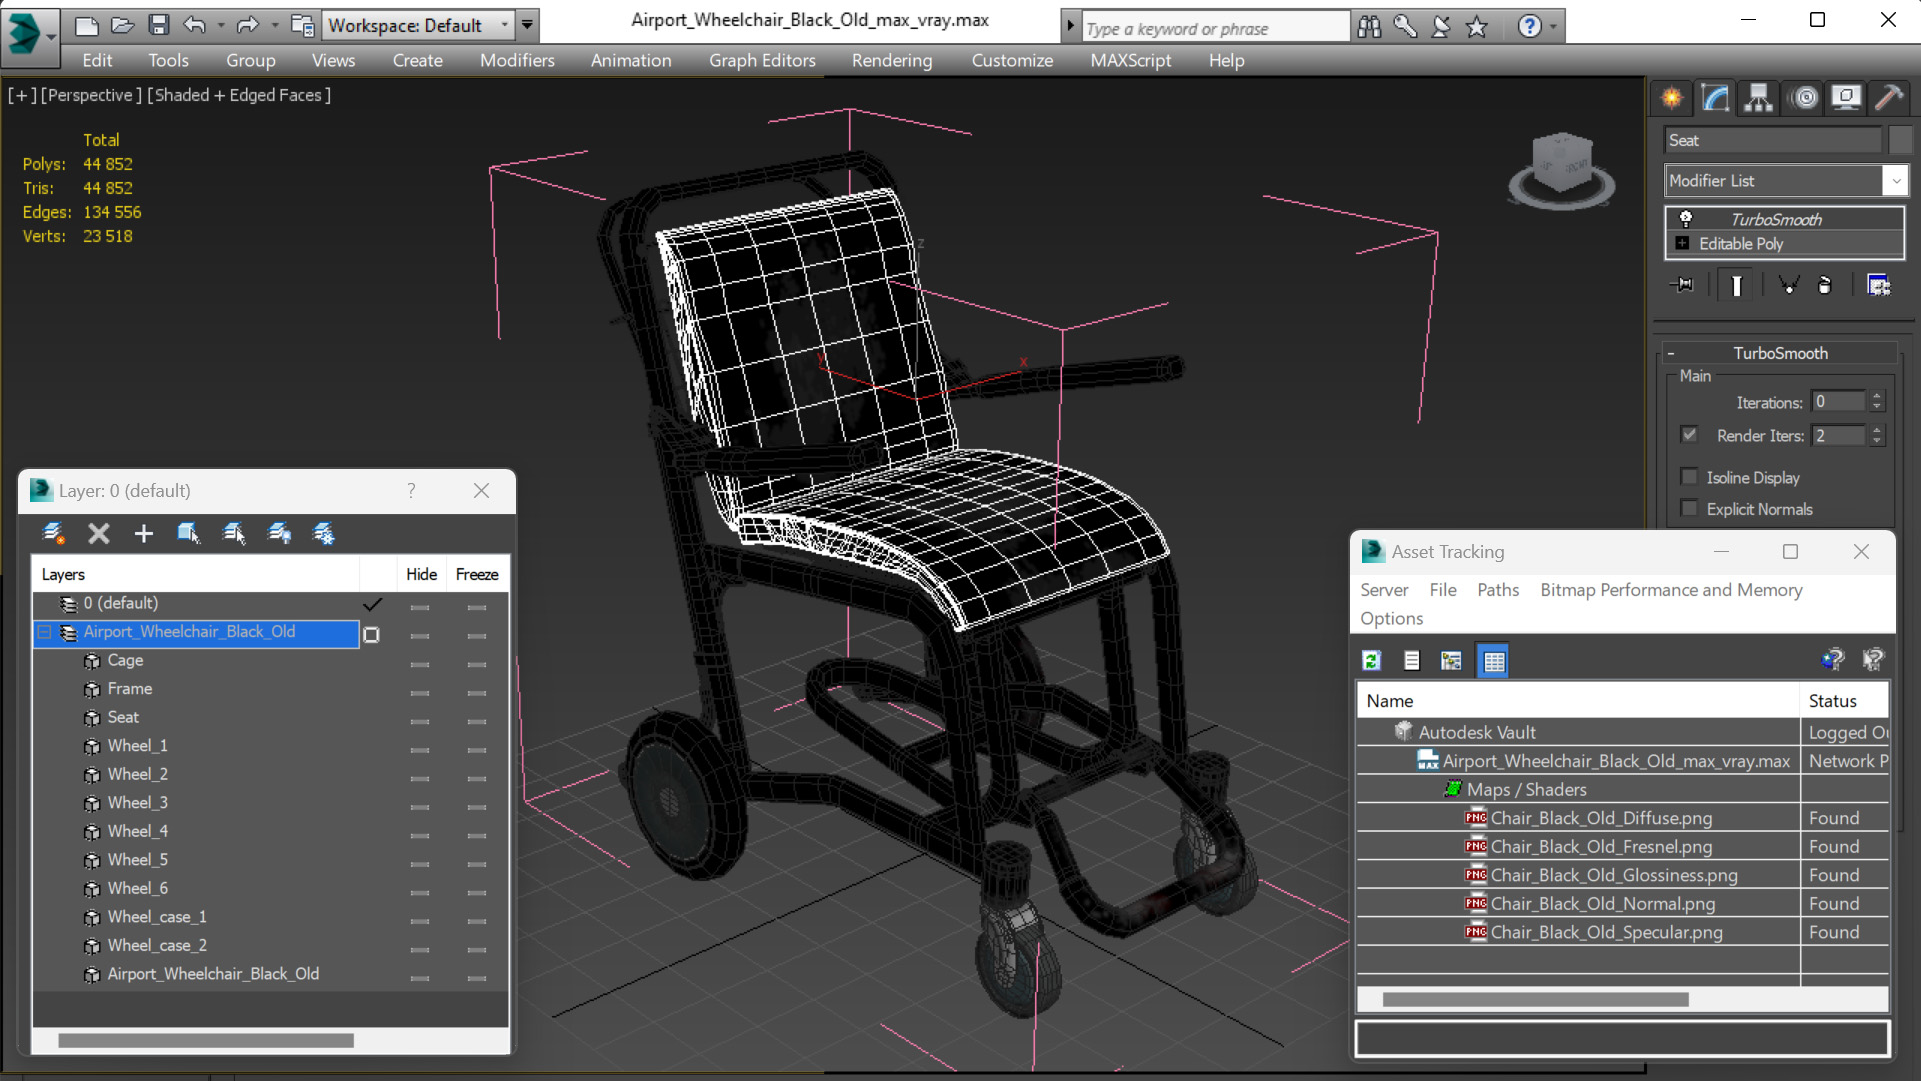Select the Wheel_case_1 object in layers

[x=157, y=917]
